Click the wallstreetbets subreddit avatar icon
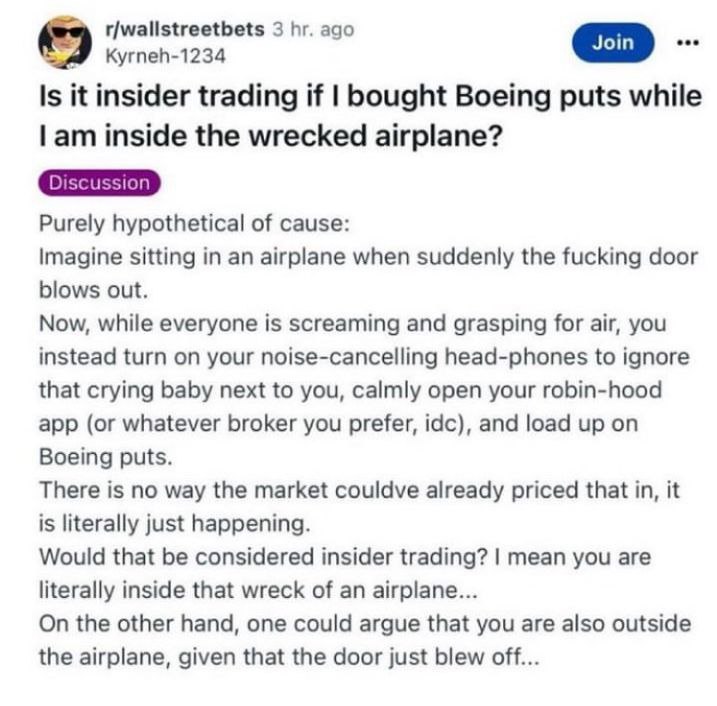 (x=65, y=41)
